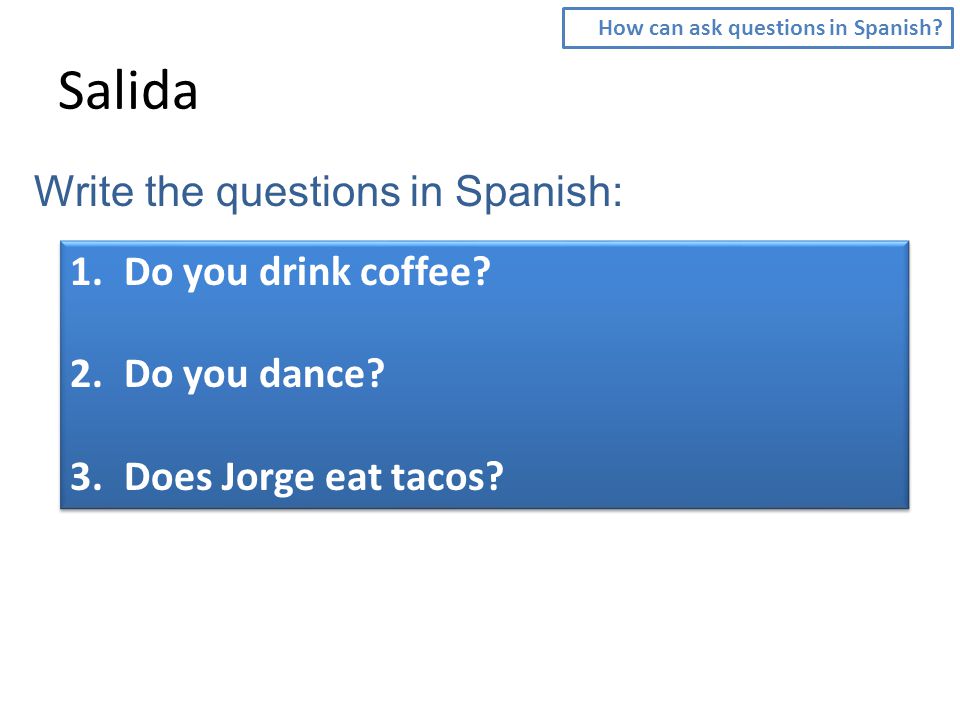Click the word "questions" in the top-right box
The height and width of the screenshot is (720, 960).
click(776, 29)
